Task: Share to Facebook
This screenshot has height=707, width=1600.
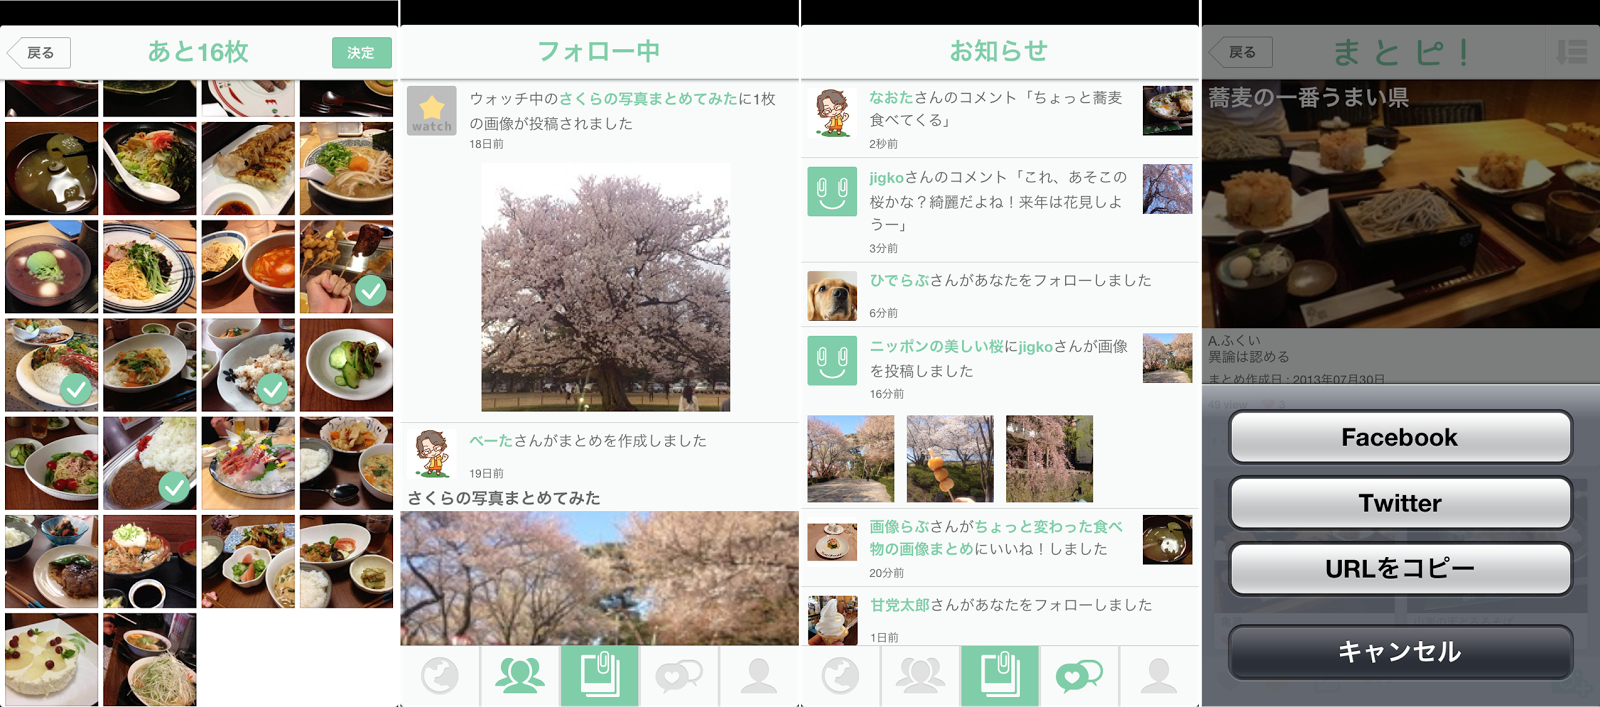Action: click(1400, 437)
